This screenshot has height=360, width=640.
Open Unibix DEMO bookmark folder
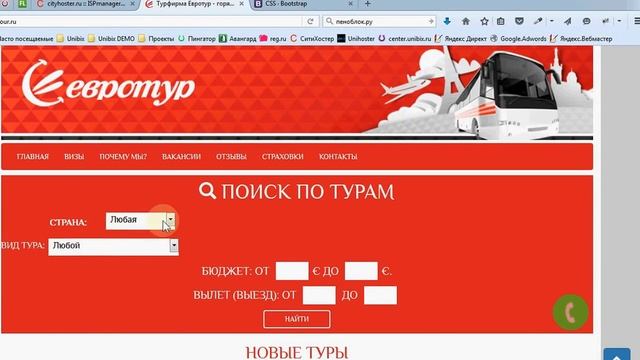pos(111,39)
